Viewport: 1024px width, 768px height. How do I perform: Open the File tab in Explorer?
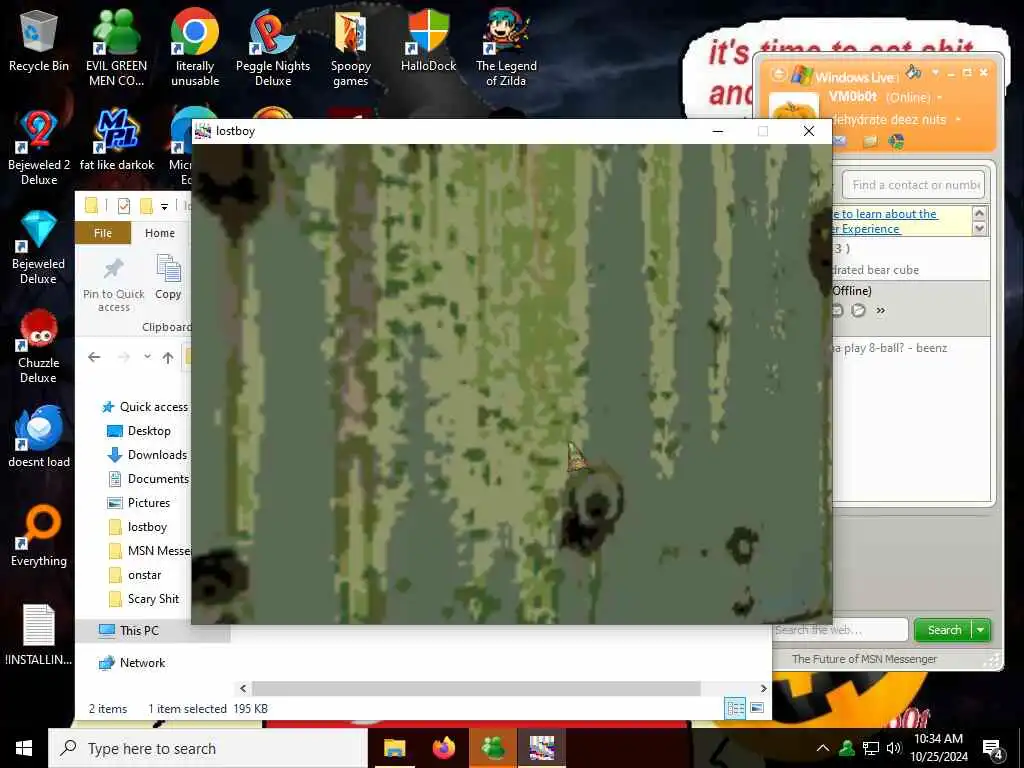(x=103, y=233)
